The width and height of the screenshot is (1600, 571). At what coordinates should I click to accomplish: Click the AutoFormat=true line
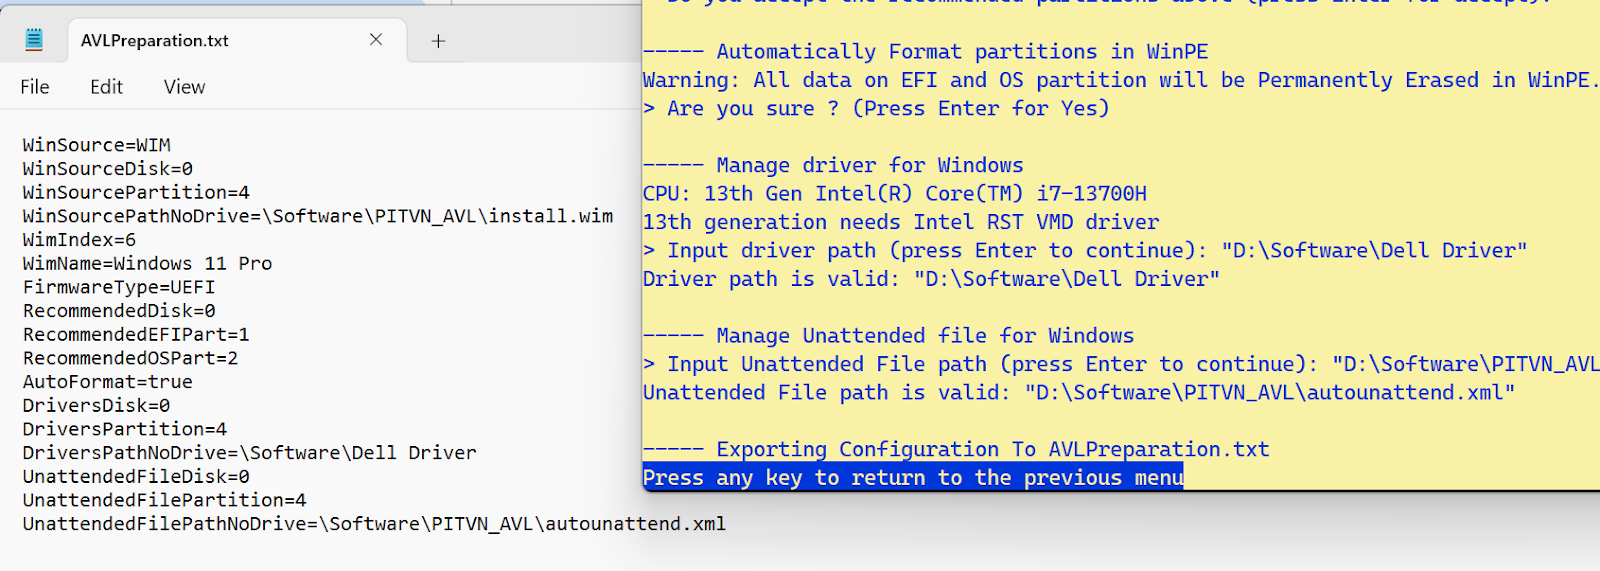tap(108, 382)
